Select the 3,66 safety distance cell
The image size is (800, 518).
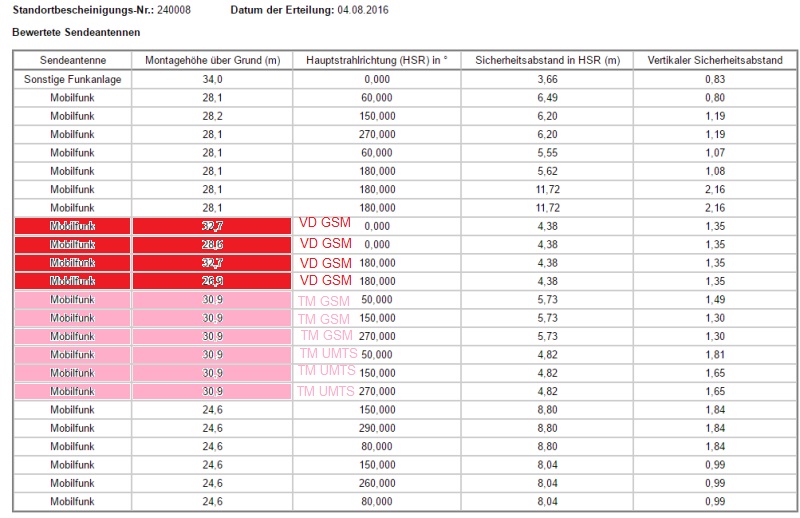[547, 79]
